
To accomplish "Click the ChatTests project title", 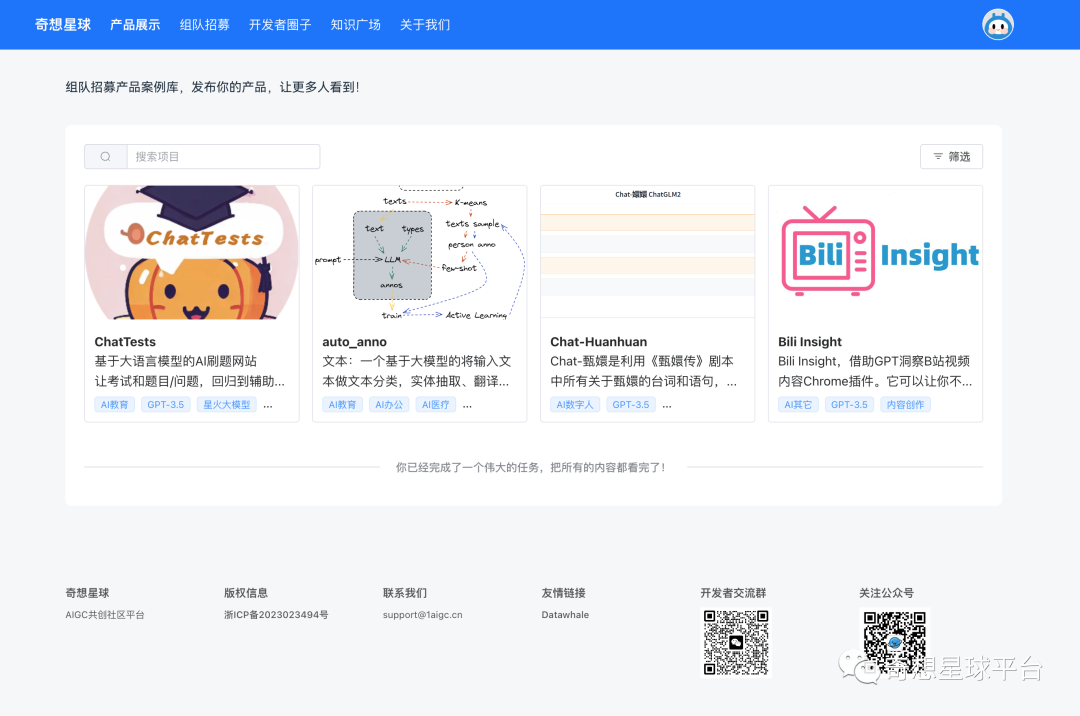I will point(125,341).
